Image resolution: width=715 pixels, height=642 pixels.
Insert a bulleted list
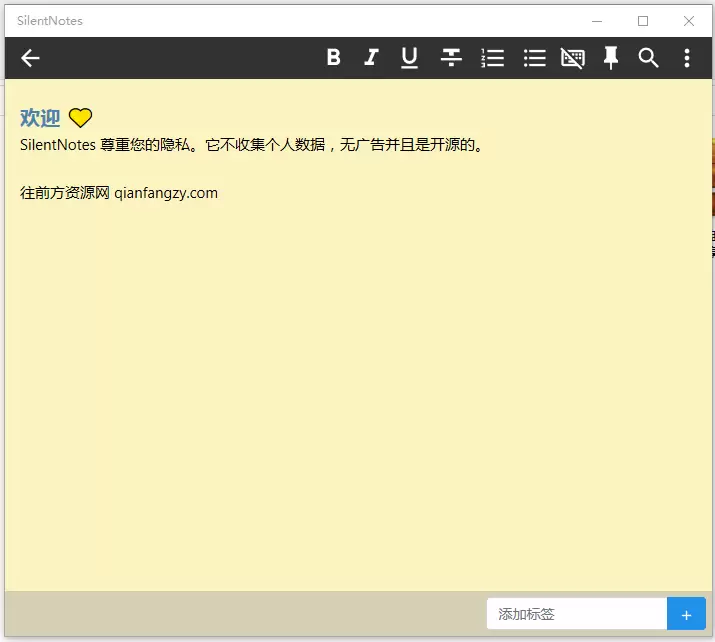[x=534, y=58]
